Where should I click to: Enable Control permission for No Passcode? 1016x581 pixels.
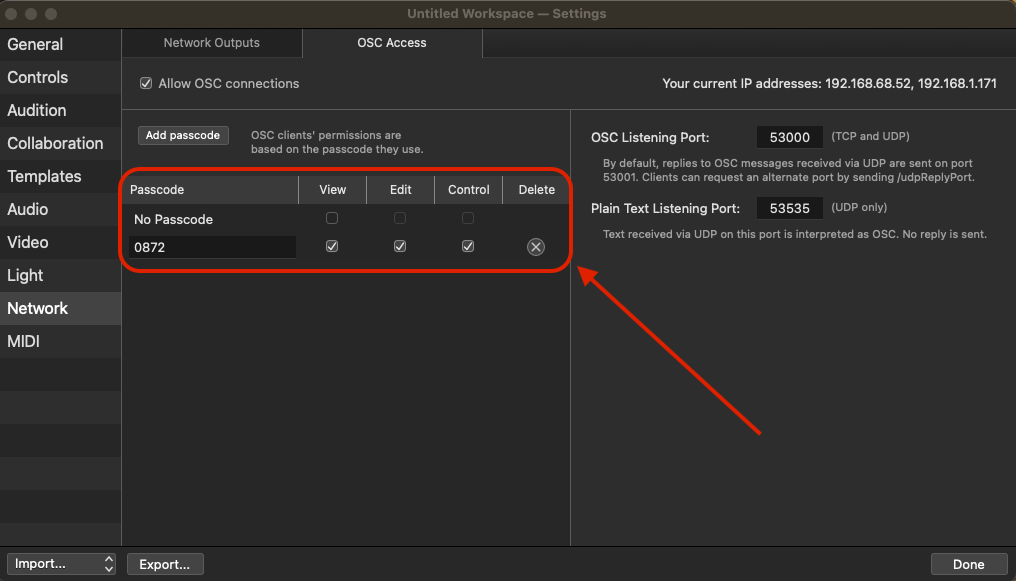point(468,218)
